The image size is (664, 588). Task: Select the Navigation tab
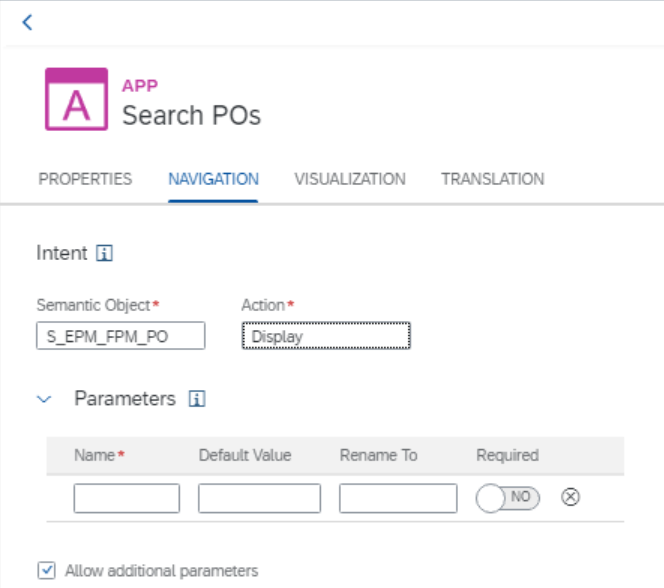[213, 179]
